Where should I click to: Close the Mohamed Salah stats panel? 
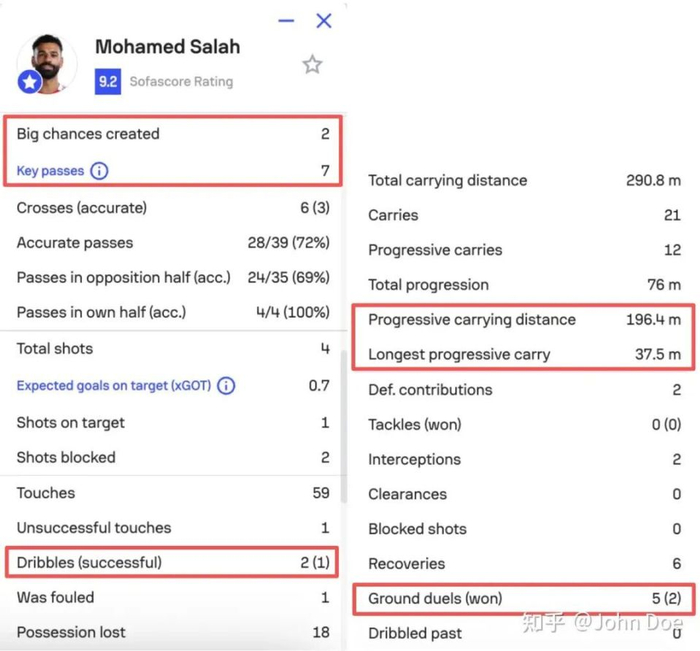click(323, 20)
